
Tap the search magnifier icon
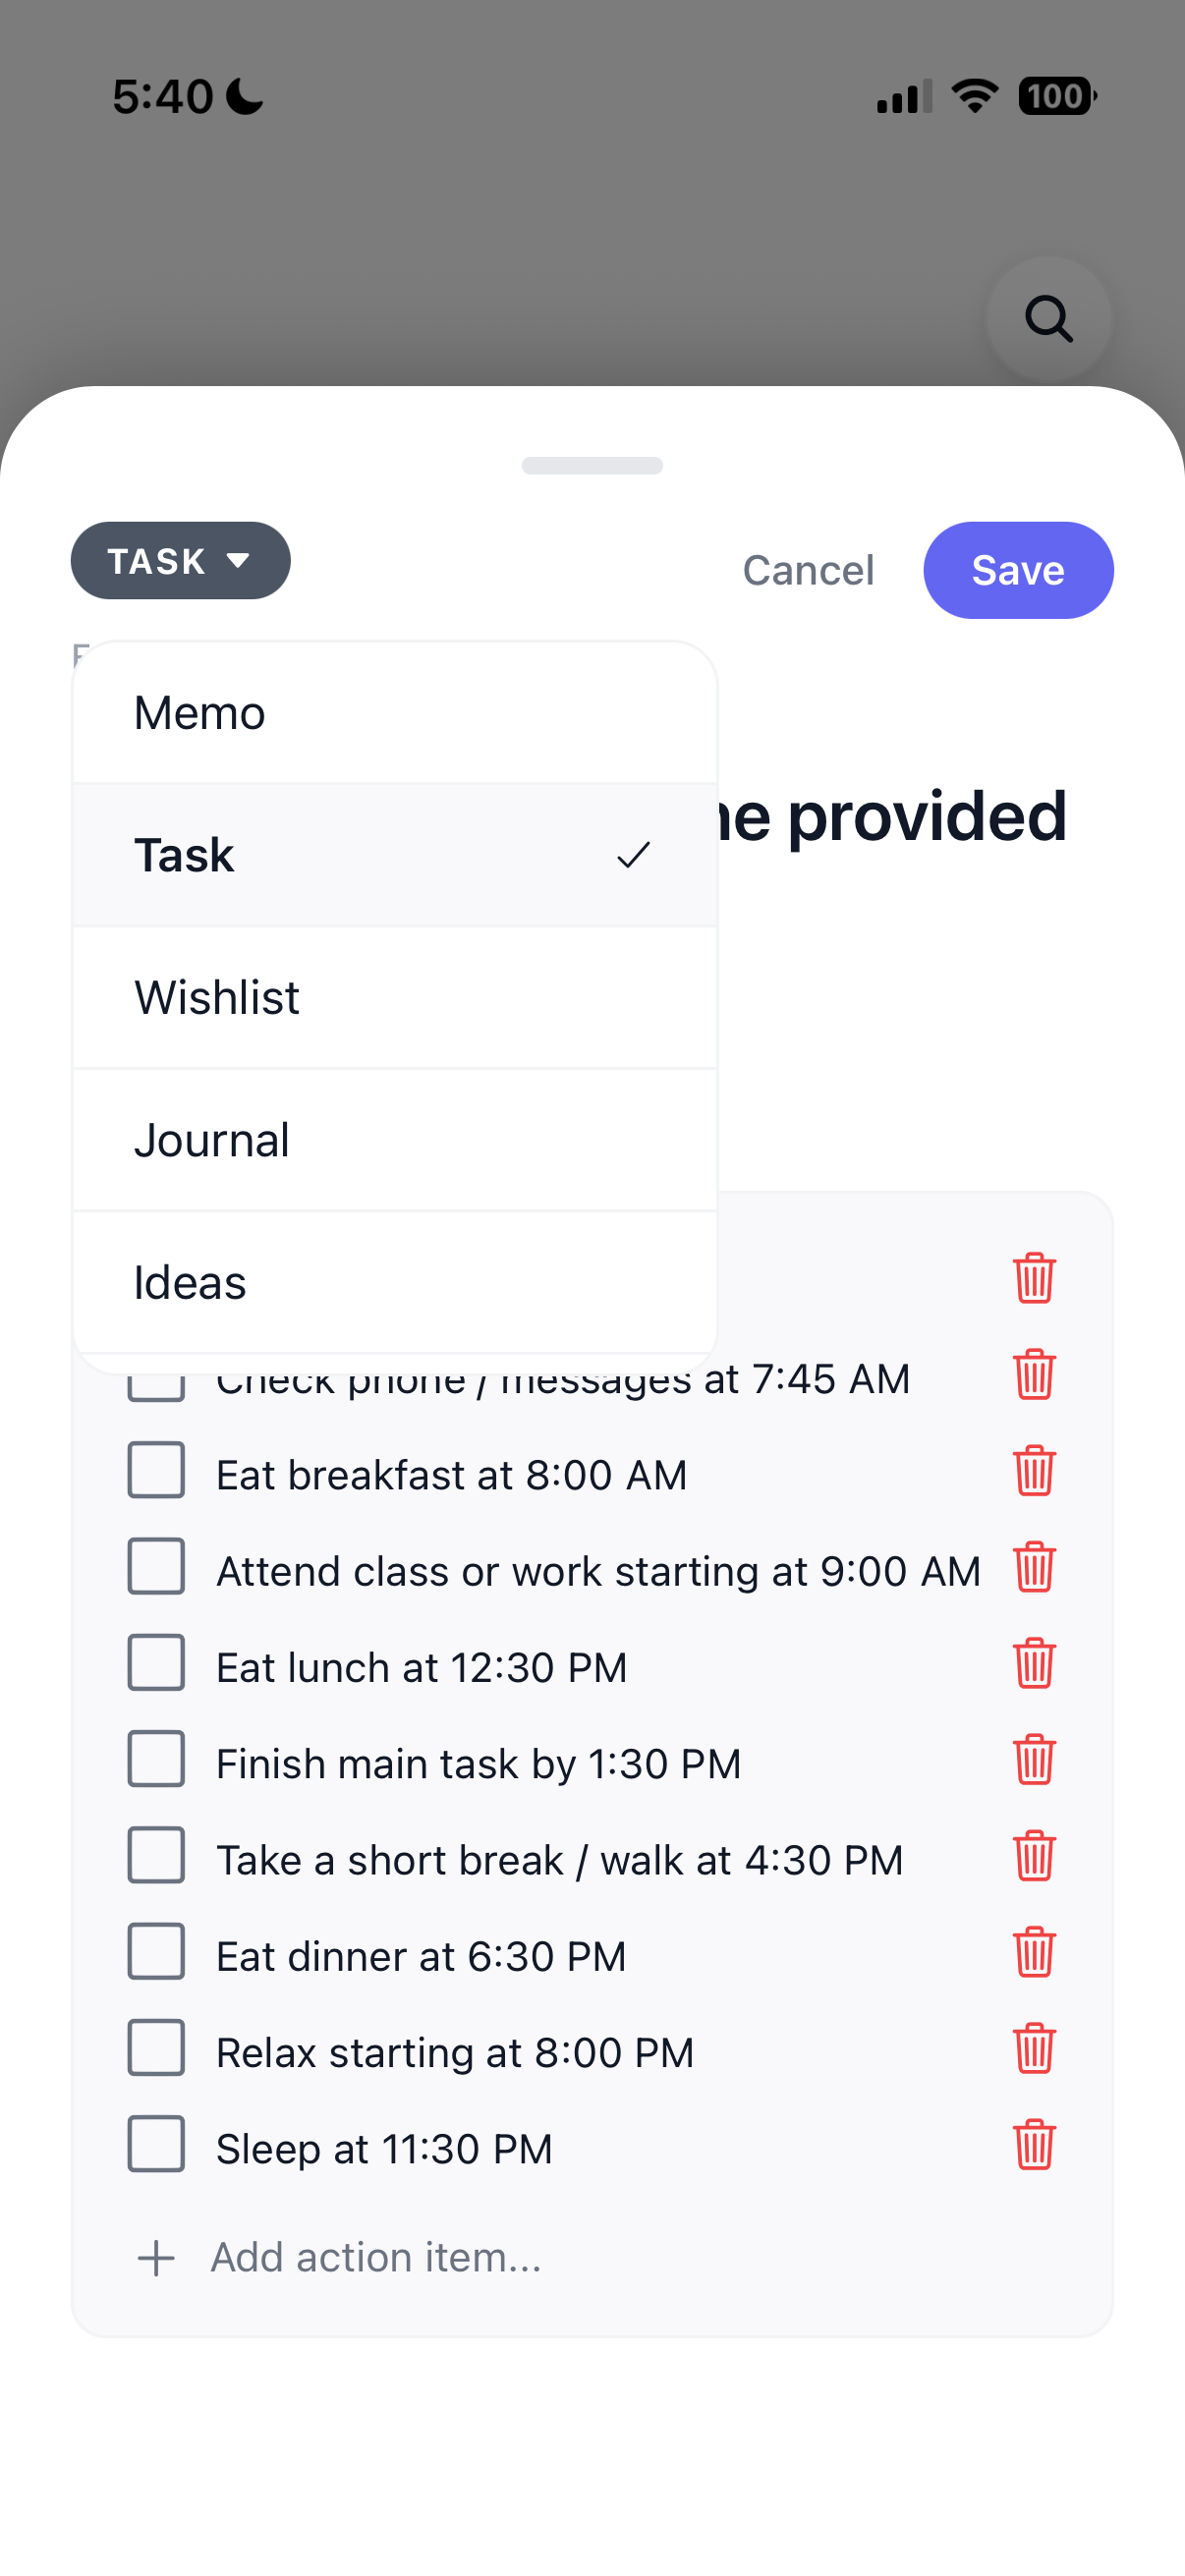tap(1048, 319)
